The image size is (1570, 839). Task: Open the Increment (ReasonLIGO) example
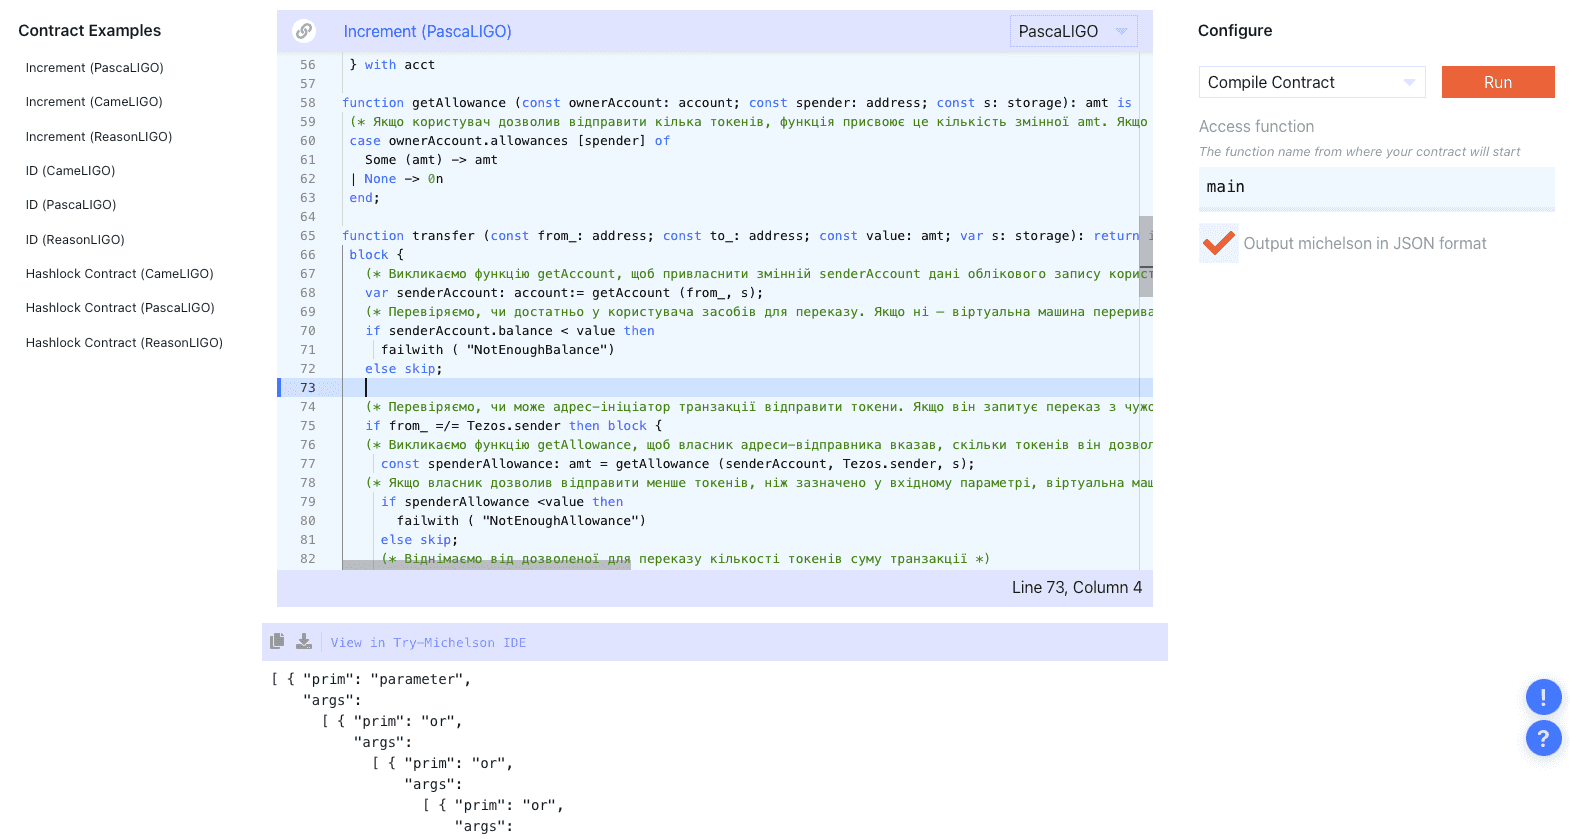[99, 137]
